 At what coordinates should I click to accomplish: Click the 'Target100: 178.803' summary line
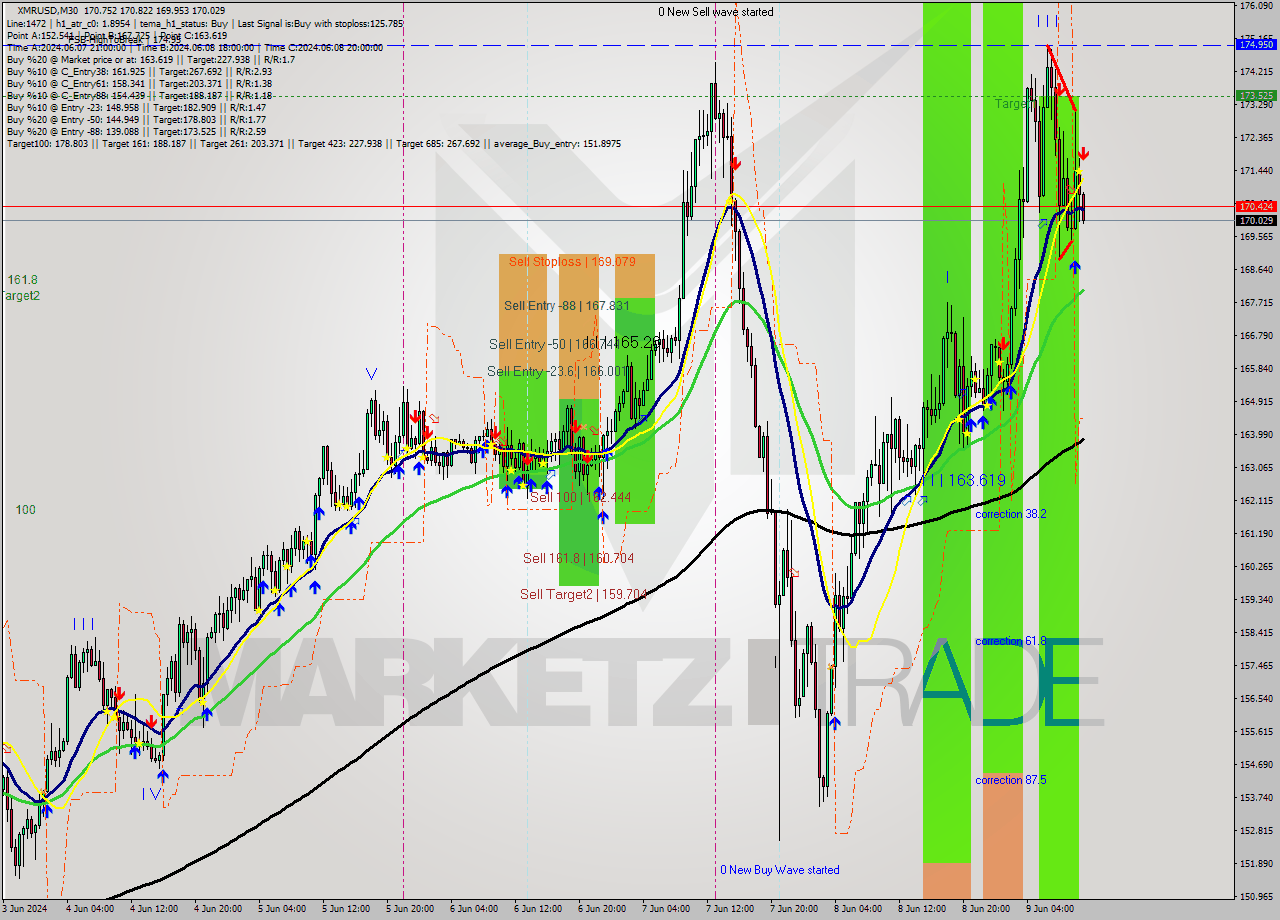313,144
